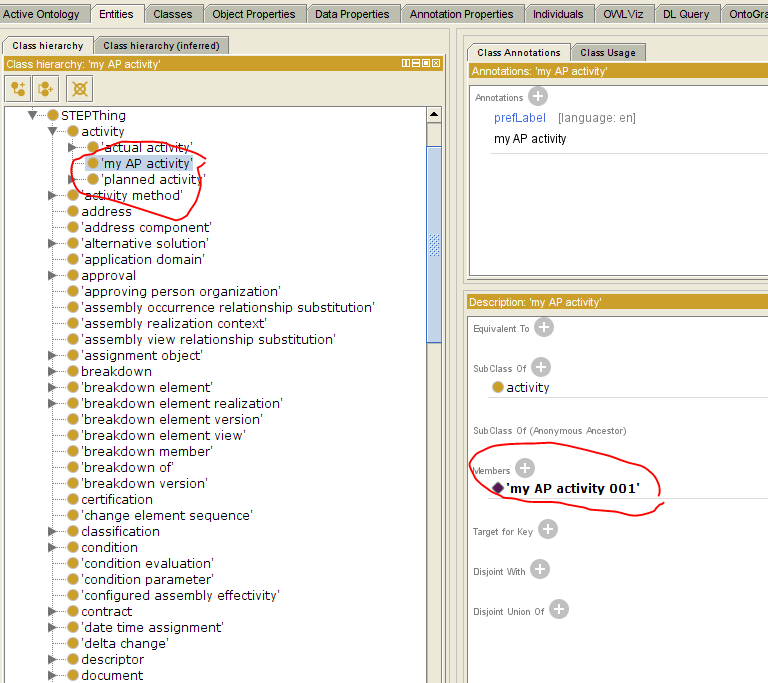
Task: Add a new annotation with plus icon
Action: (538, 97)
